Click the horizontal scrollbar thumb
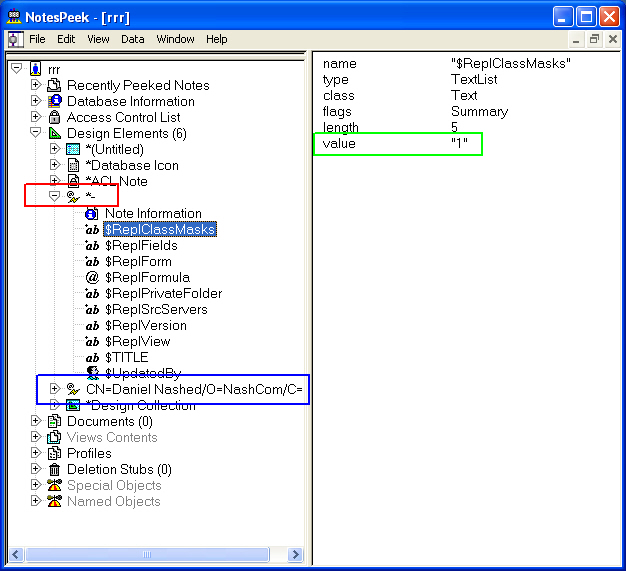 pyautogui.click(x=147, y=555)
